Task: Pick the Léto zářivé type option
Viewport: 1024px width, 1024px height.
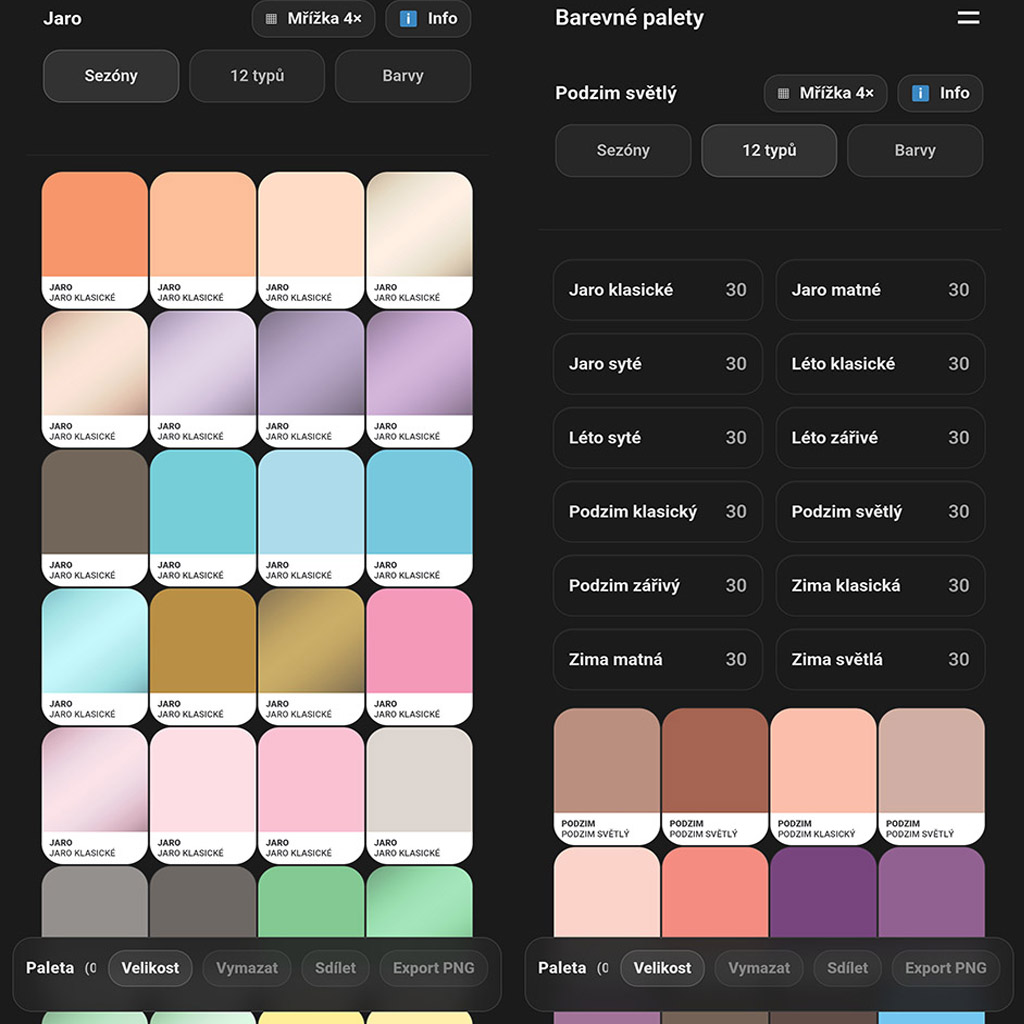Action: (x=880, y=438)
